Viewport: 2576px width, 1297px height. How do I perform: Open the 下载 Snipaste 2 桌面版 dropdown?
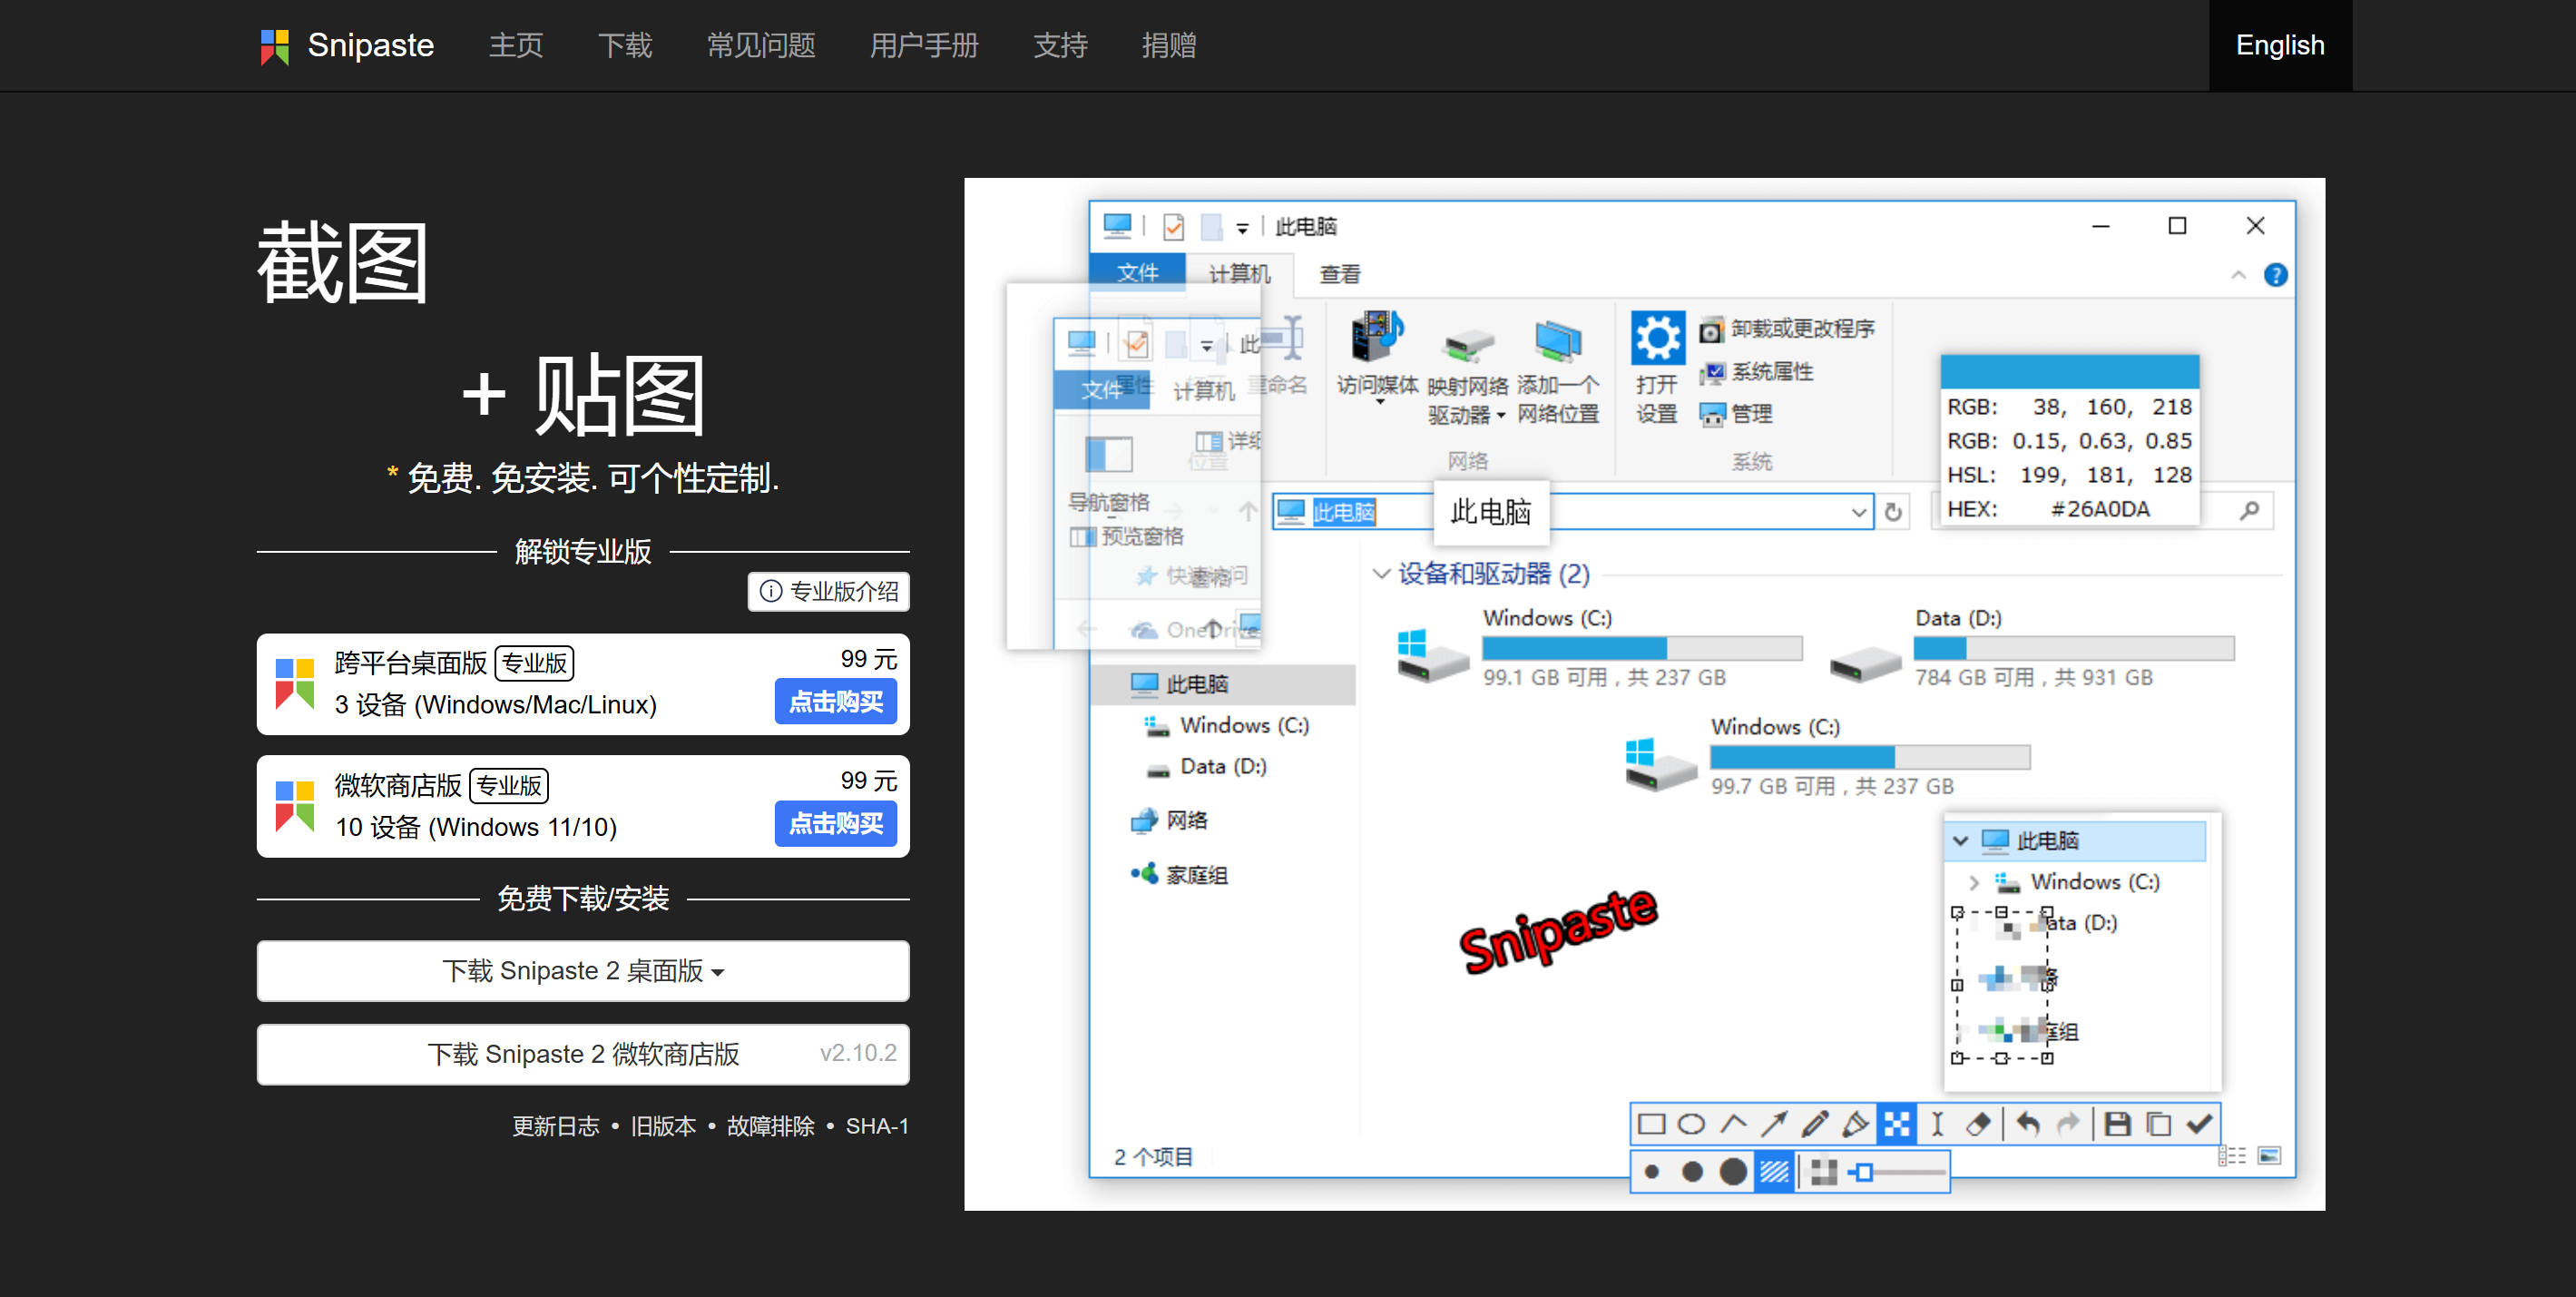[x=582, y=970]
